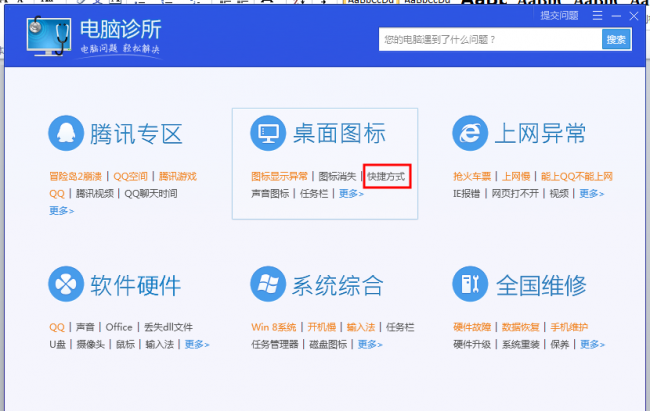650x411 pixels.
Task: Open the 丢失dll文件 link
Action: [x=168, y=327]
